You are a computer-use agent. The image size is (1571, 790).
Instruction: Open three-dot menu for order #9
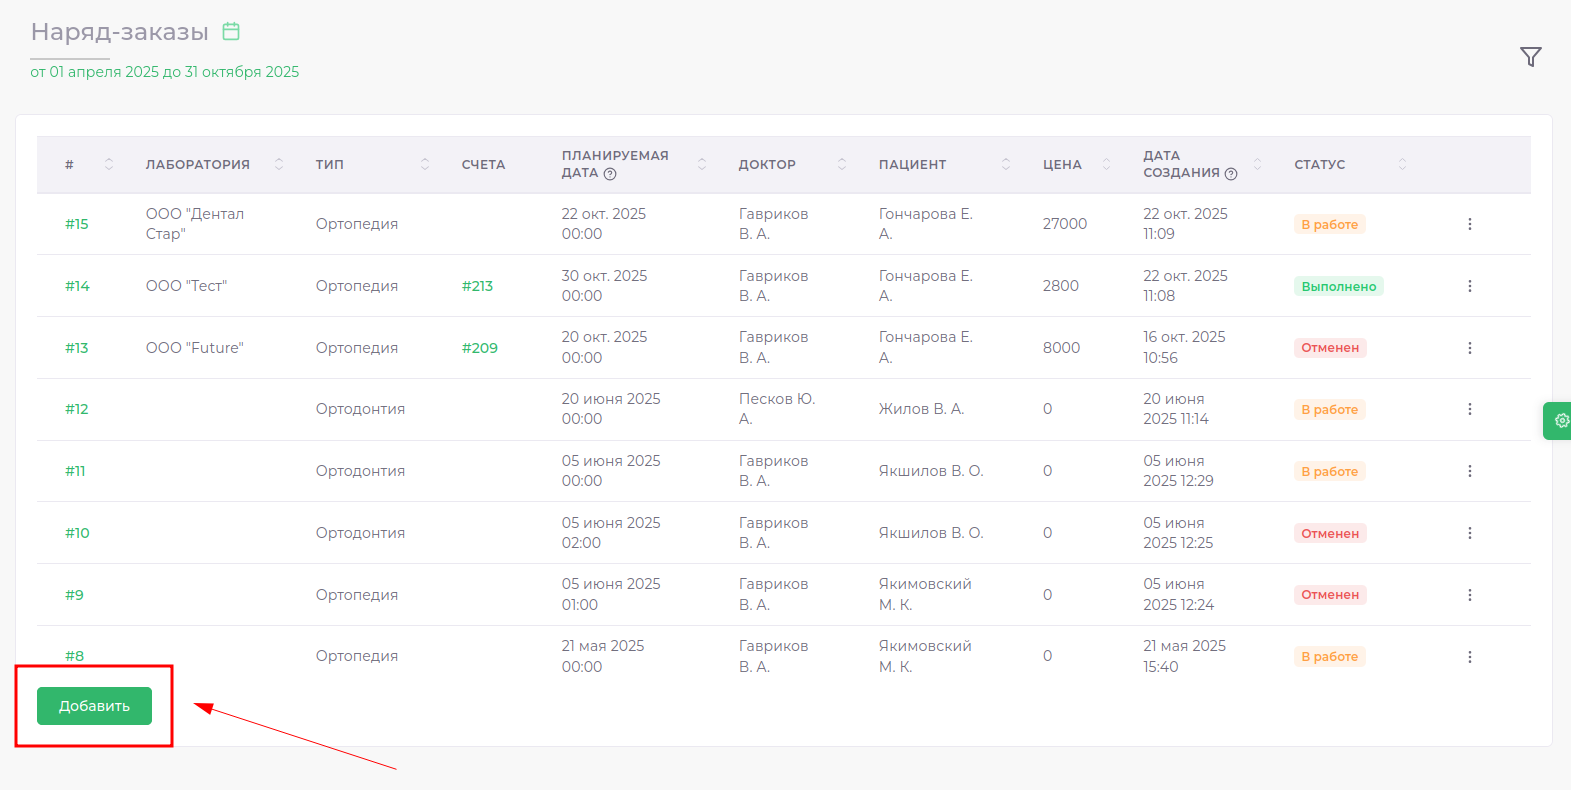(1469, 595)
